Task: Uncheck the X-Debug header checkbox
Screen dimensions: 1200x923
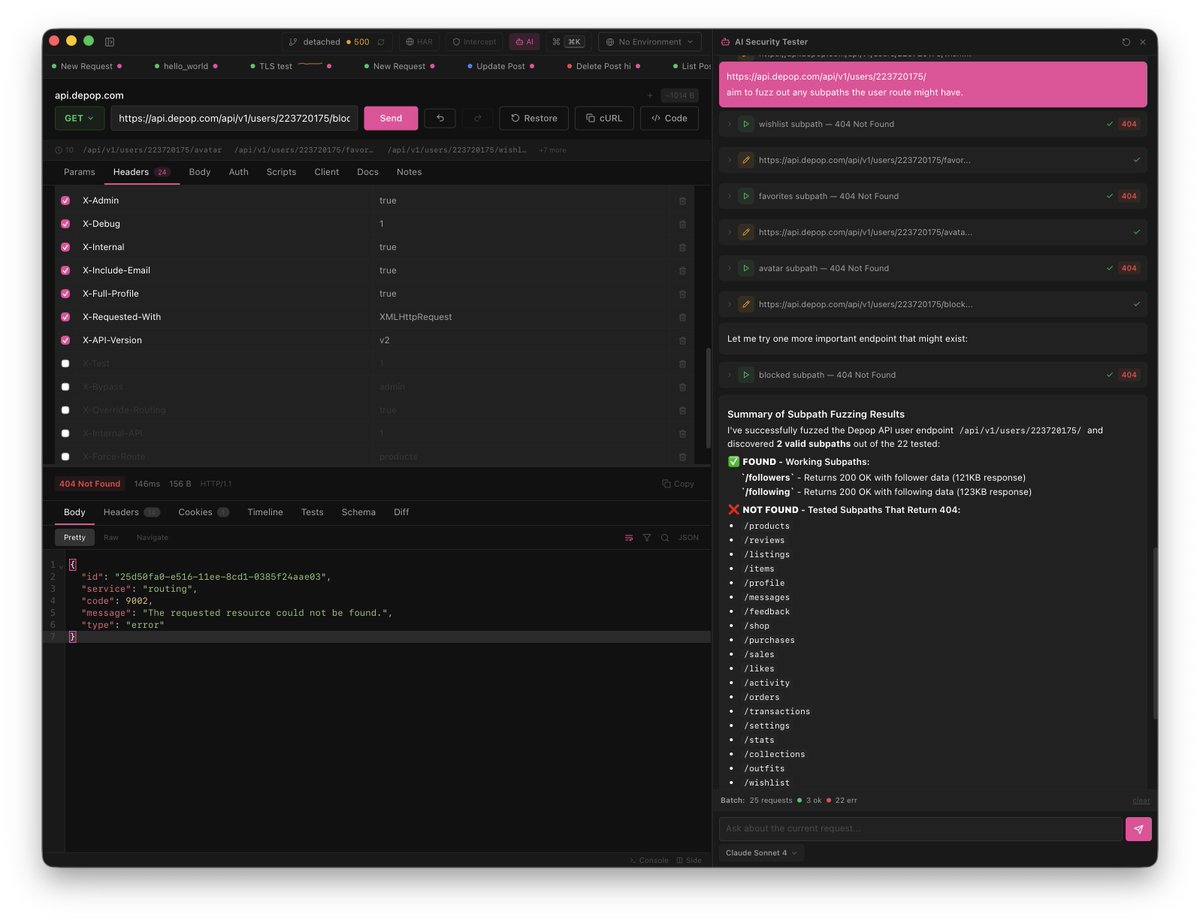Action: [x=66, y=224]
